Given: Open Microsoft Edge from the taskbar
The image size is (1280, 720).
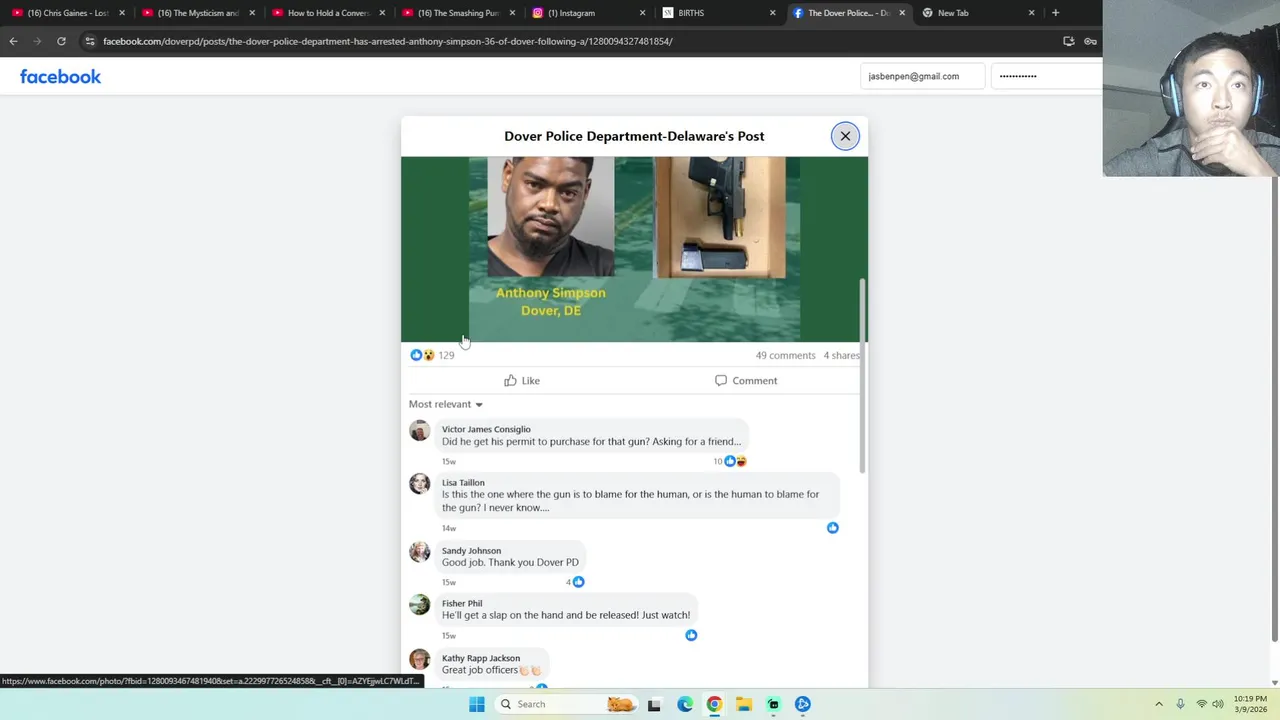Looking at the screenshot, I should [684, 704].
